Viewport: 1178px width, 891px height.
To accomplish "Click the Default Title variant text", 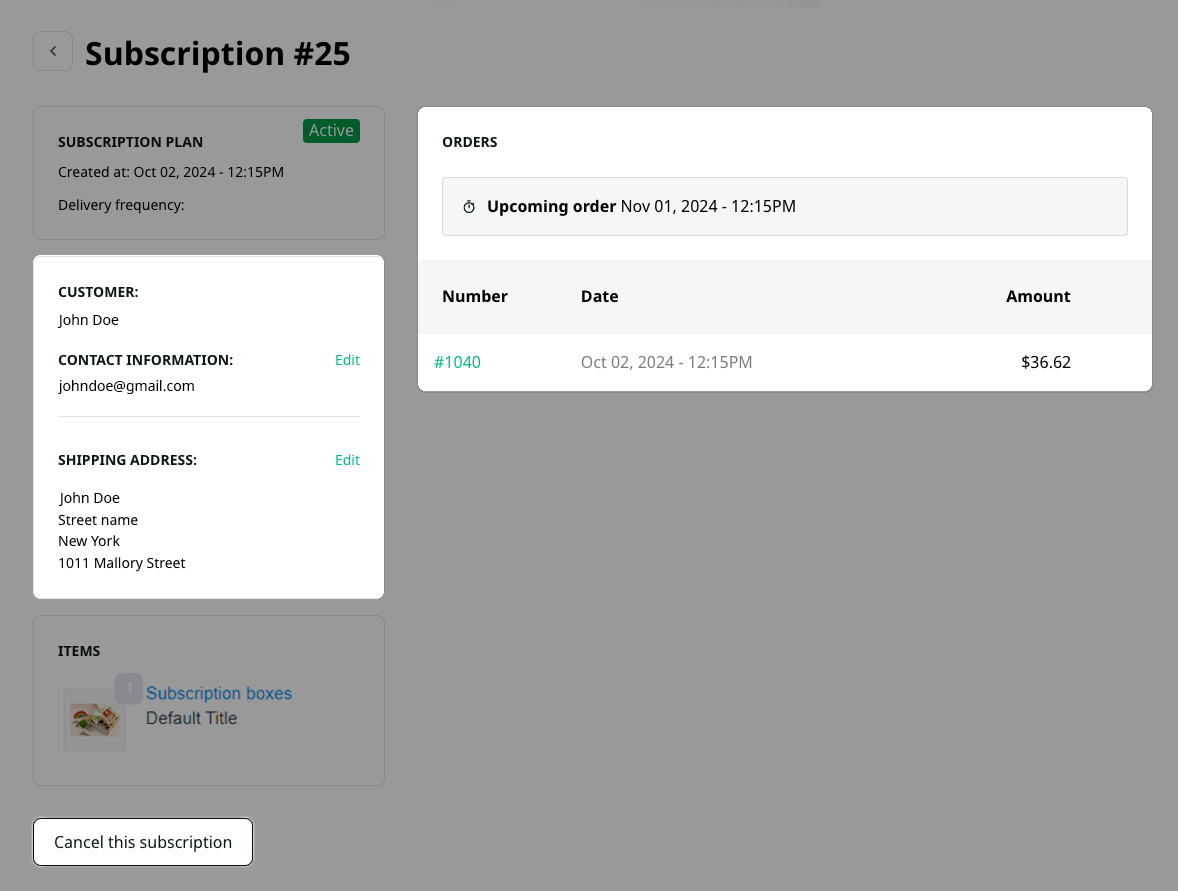I will 192,718.
